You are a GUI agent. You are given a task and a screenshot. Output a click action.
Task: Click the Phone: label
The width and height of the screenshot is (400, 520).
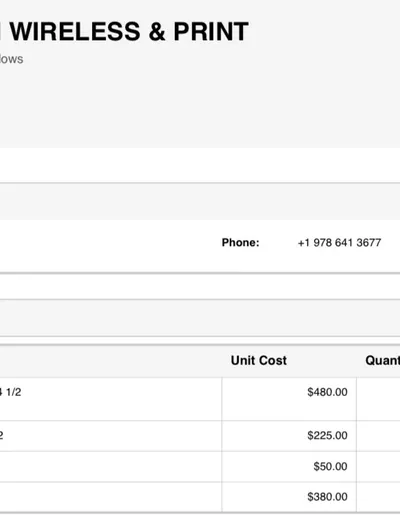[240, 242]
